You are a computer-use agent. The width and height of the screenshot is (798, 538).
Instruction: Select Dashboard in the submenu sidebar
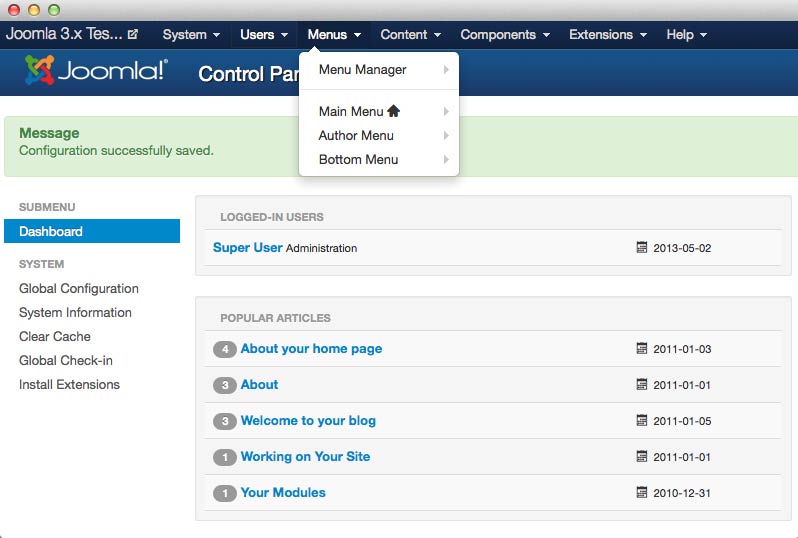51,232
